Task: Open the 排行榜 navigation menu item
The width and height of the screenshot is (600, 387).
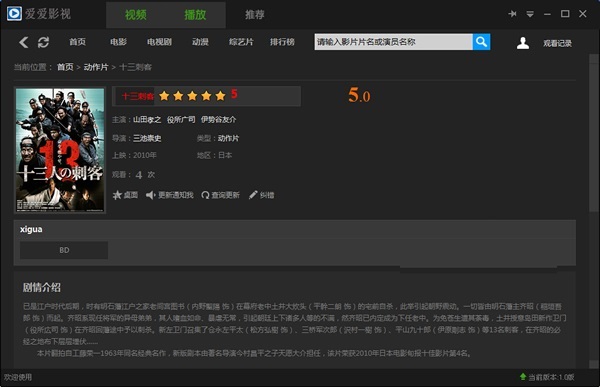Action: coord(282,42)
